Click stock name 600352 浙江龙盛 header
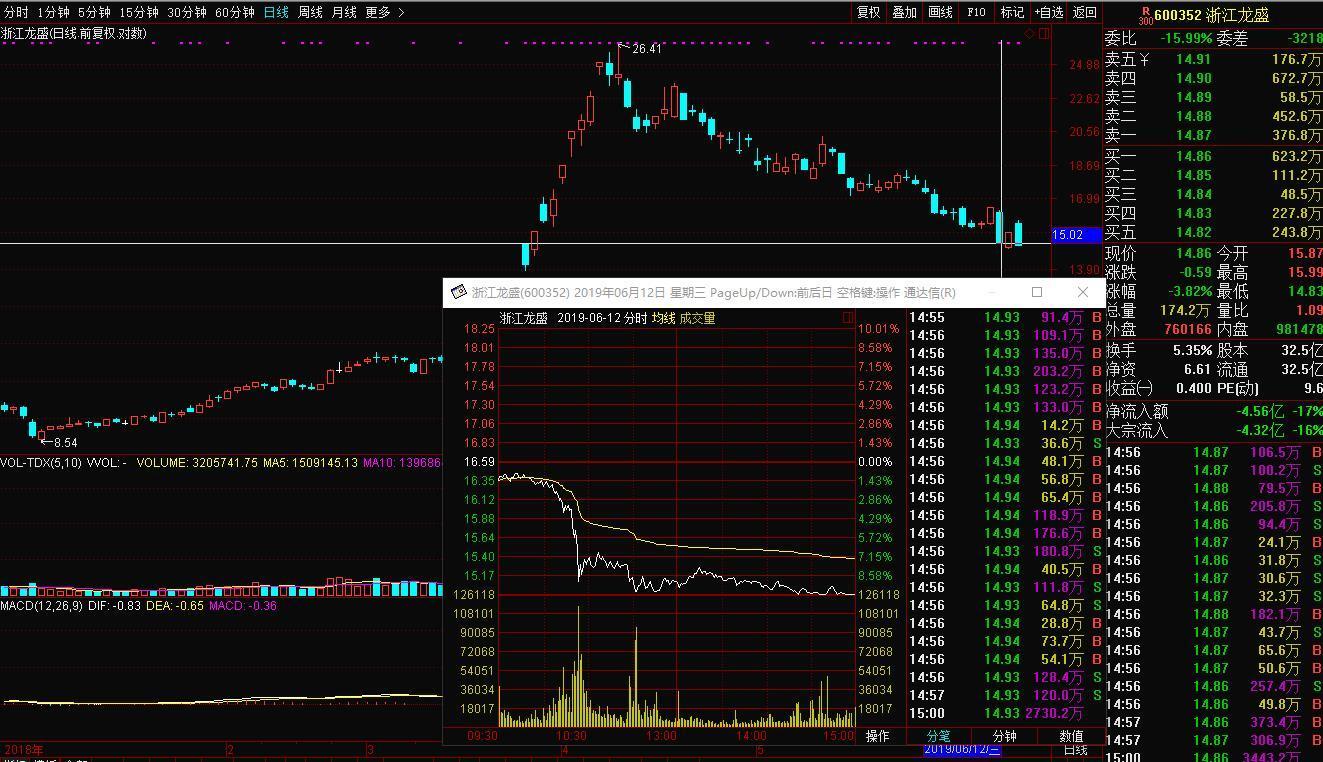1323x762 pixels. point(1211,15)
